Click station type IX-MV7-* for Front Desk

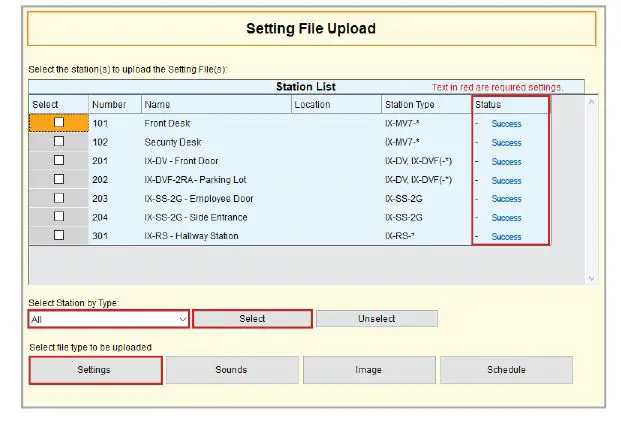402,124
